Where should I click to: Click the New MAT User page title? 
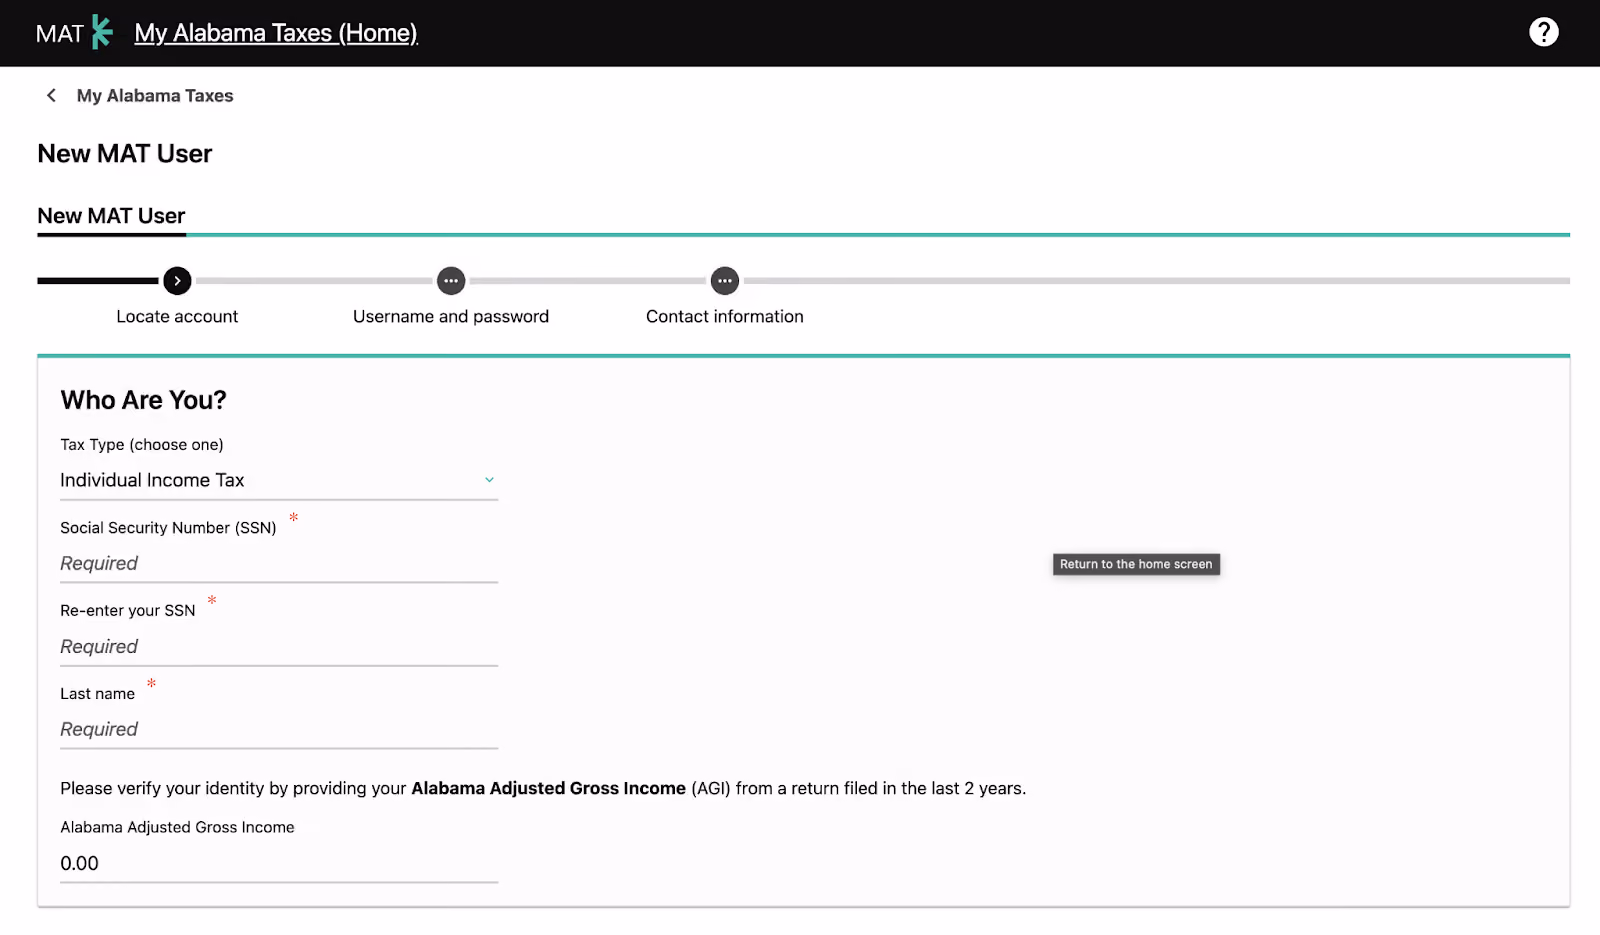[125, 154]
